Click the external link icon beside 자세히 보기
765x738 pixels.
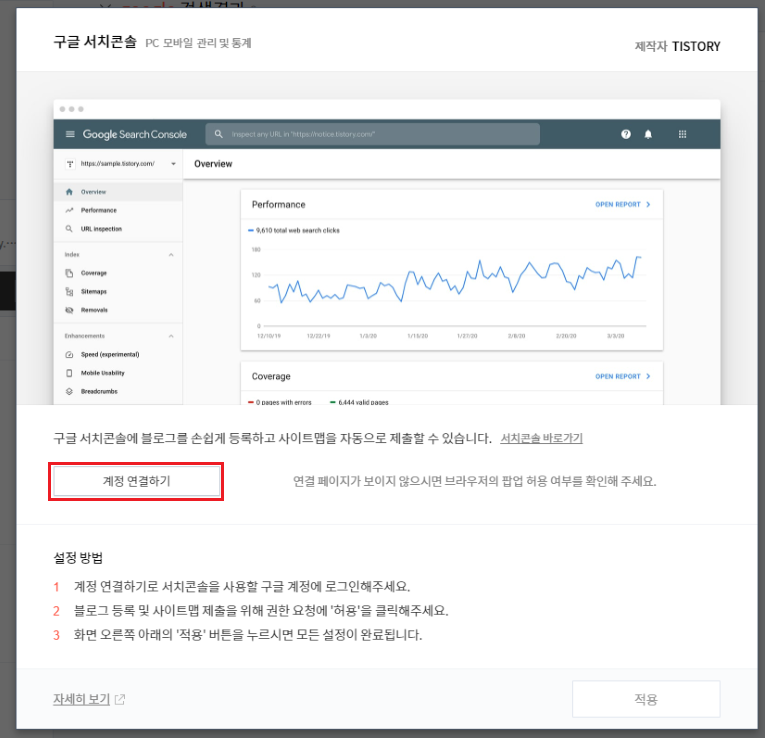pyautogui.click(x=120, y=699)
